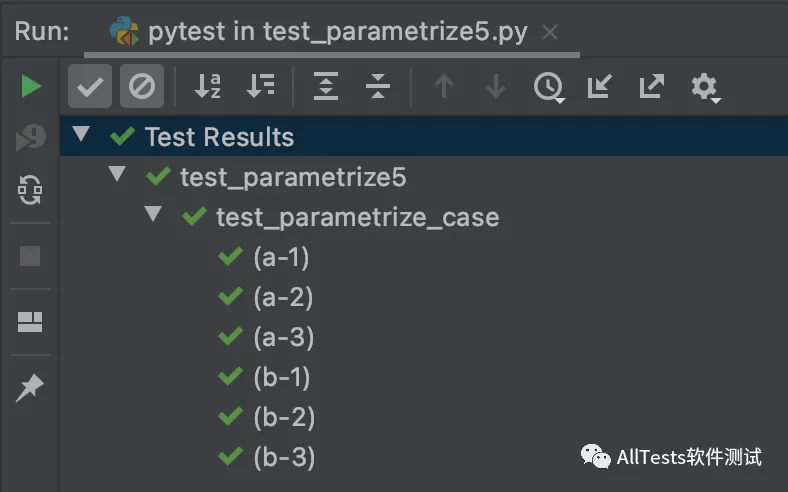The width and height of the screenshot is (788, 492).
Task: Toggle Show Passed tests checkmark button
Action: (90, 87)
